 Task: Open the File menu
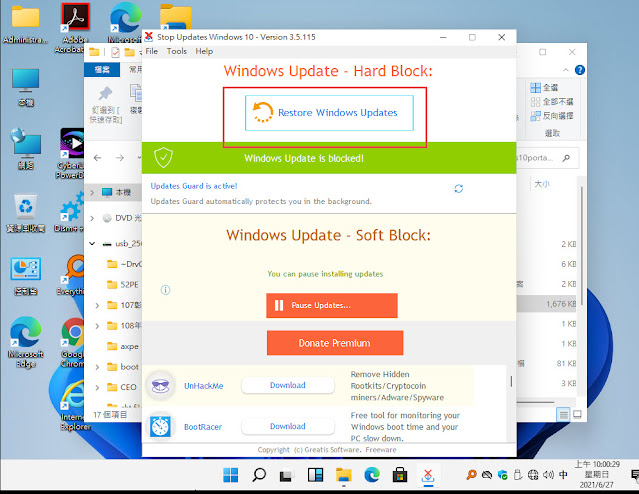152,51
